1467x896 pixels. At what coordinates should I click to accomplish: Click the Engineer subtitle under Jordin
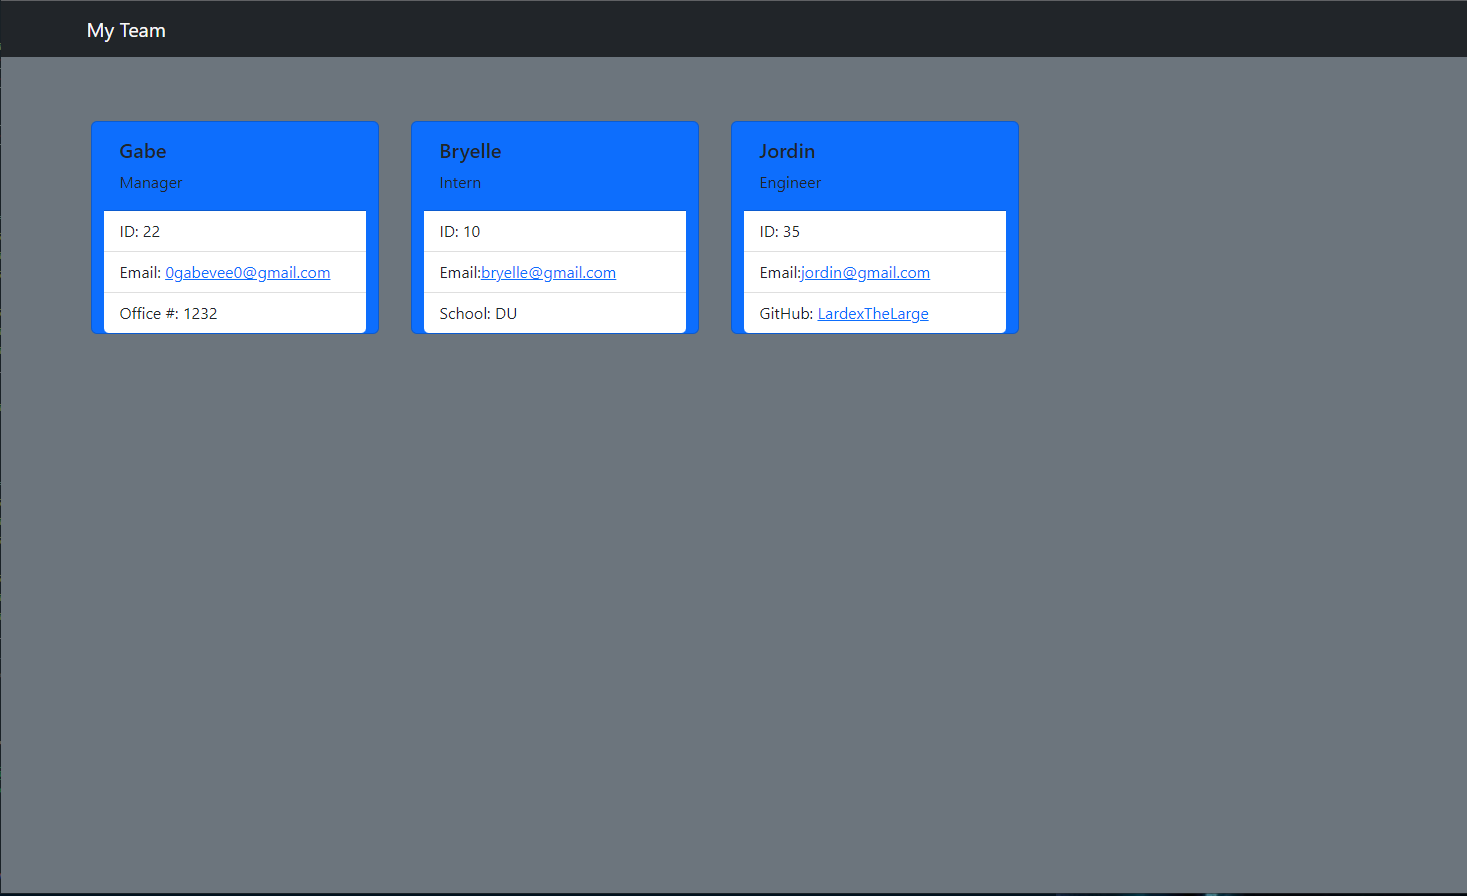pos(790,182)
